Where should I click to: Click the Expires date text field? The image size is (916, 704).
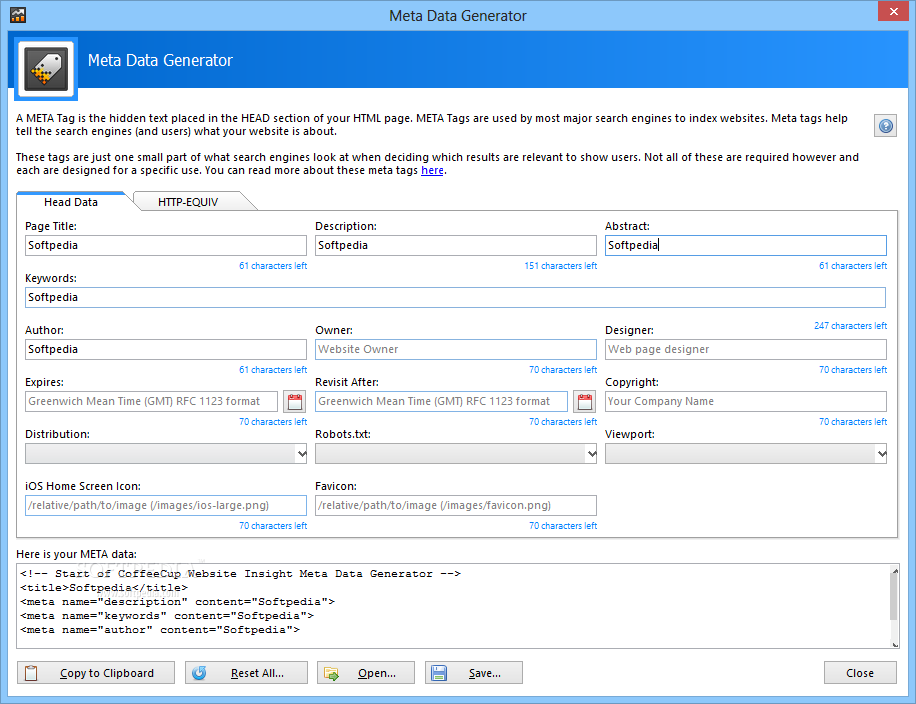click(151, 401)
